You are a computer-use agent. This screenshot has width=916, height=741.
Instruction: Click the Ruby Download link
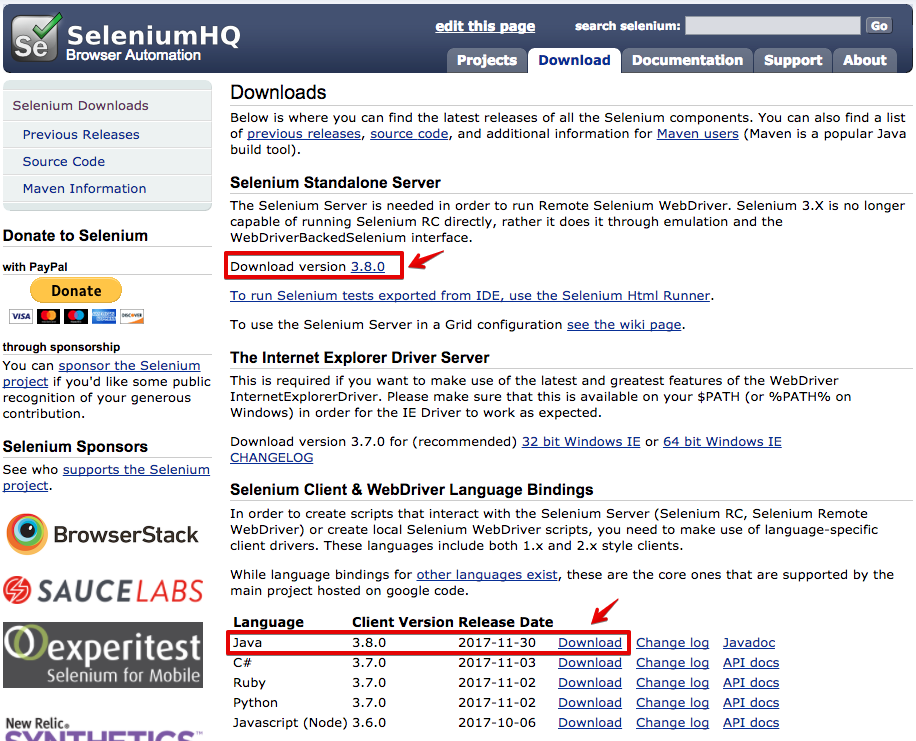point(589,683)
